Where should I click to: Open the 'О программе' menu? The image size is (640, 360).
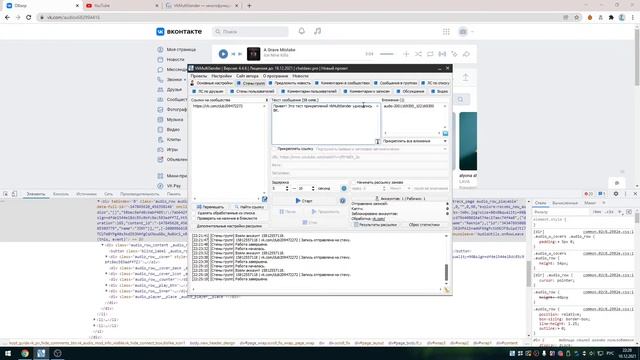coord(275,76)
